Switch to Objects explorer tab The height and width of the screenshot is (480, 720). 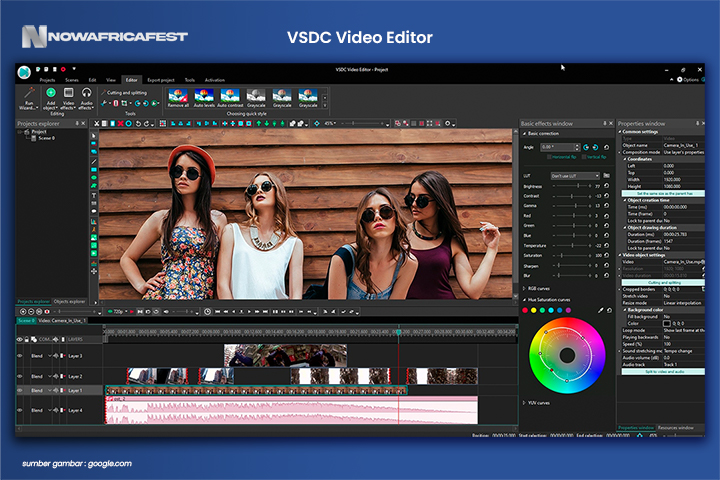69,302
